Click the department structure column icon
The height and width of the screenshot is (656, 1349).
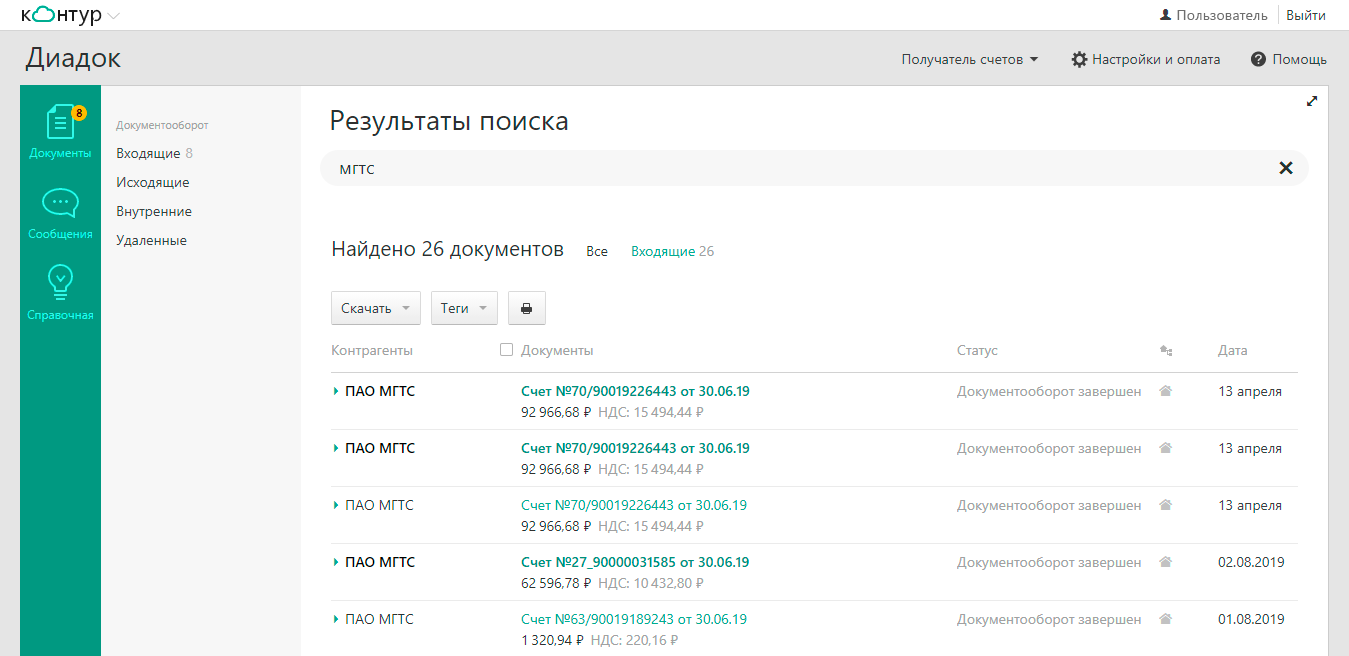coord(1165,351)
